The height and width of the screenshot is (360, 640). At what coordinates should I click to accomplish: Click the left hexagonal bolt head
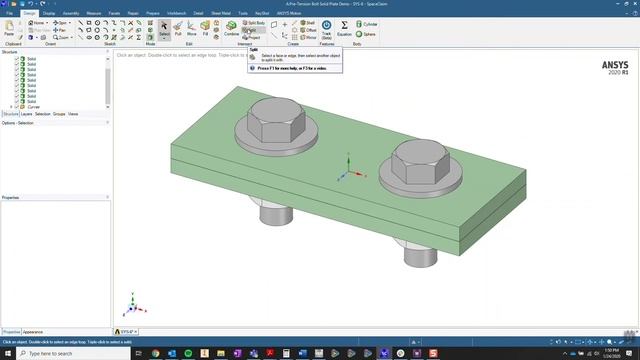(276, 119)
